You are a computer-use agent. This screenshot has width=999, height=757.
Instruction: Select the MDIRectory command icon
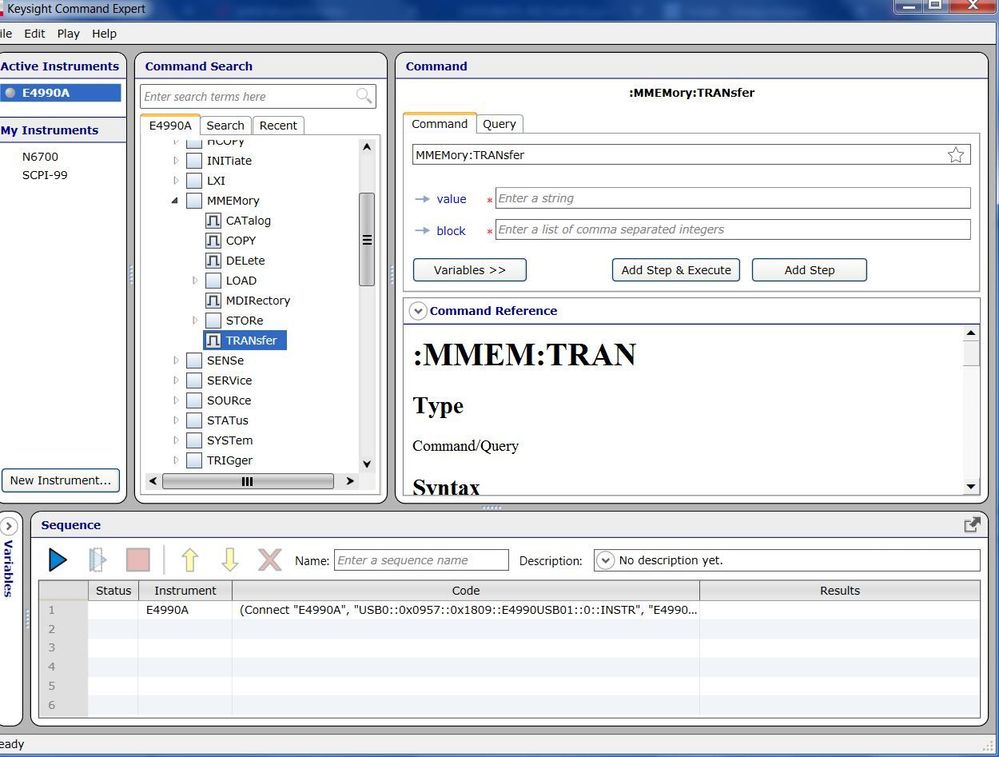[x=213, y=300]
